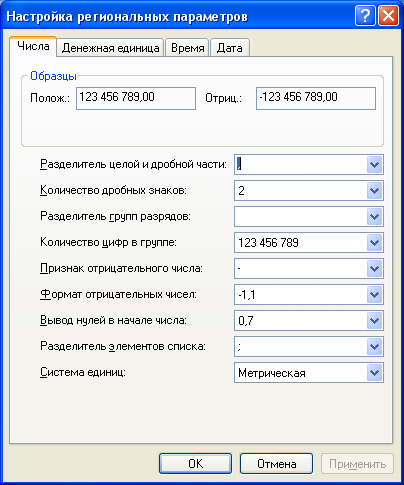Image resolution: width=404 pixels, height=485 pixels.
Task: Click the negative sample number field
Action: click(x=316, y=98)
